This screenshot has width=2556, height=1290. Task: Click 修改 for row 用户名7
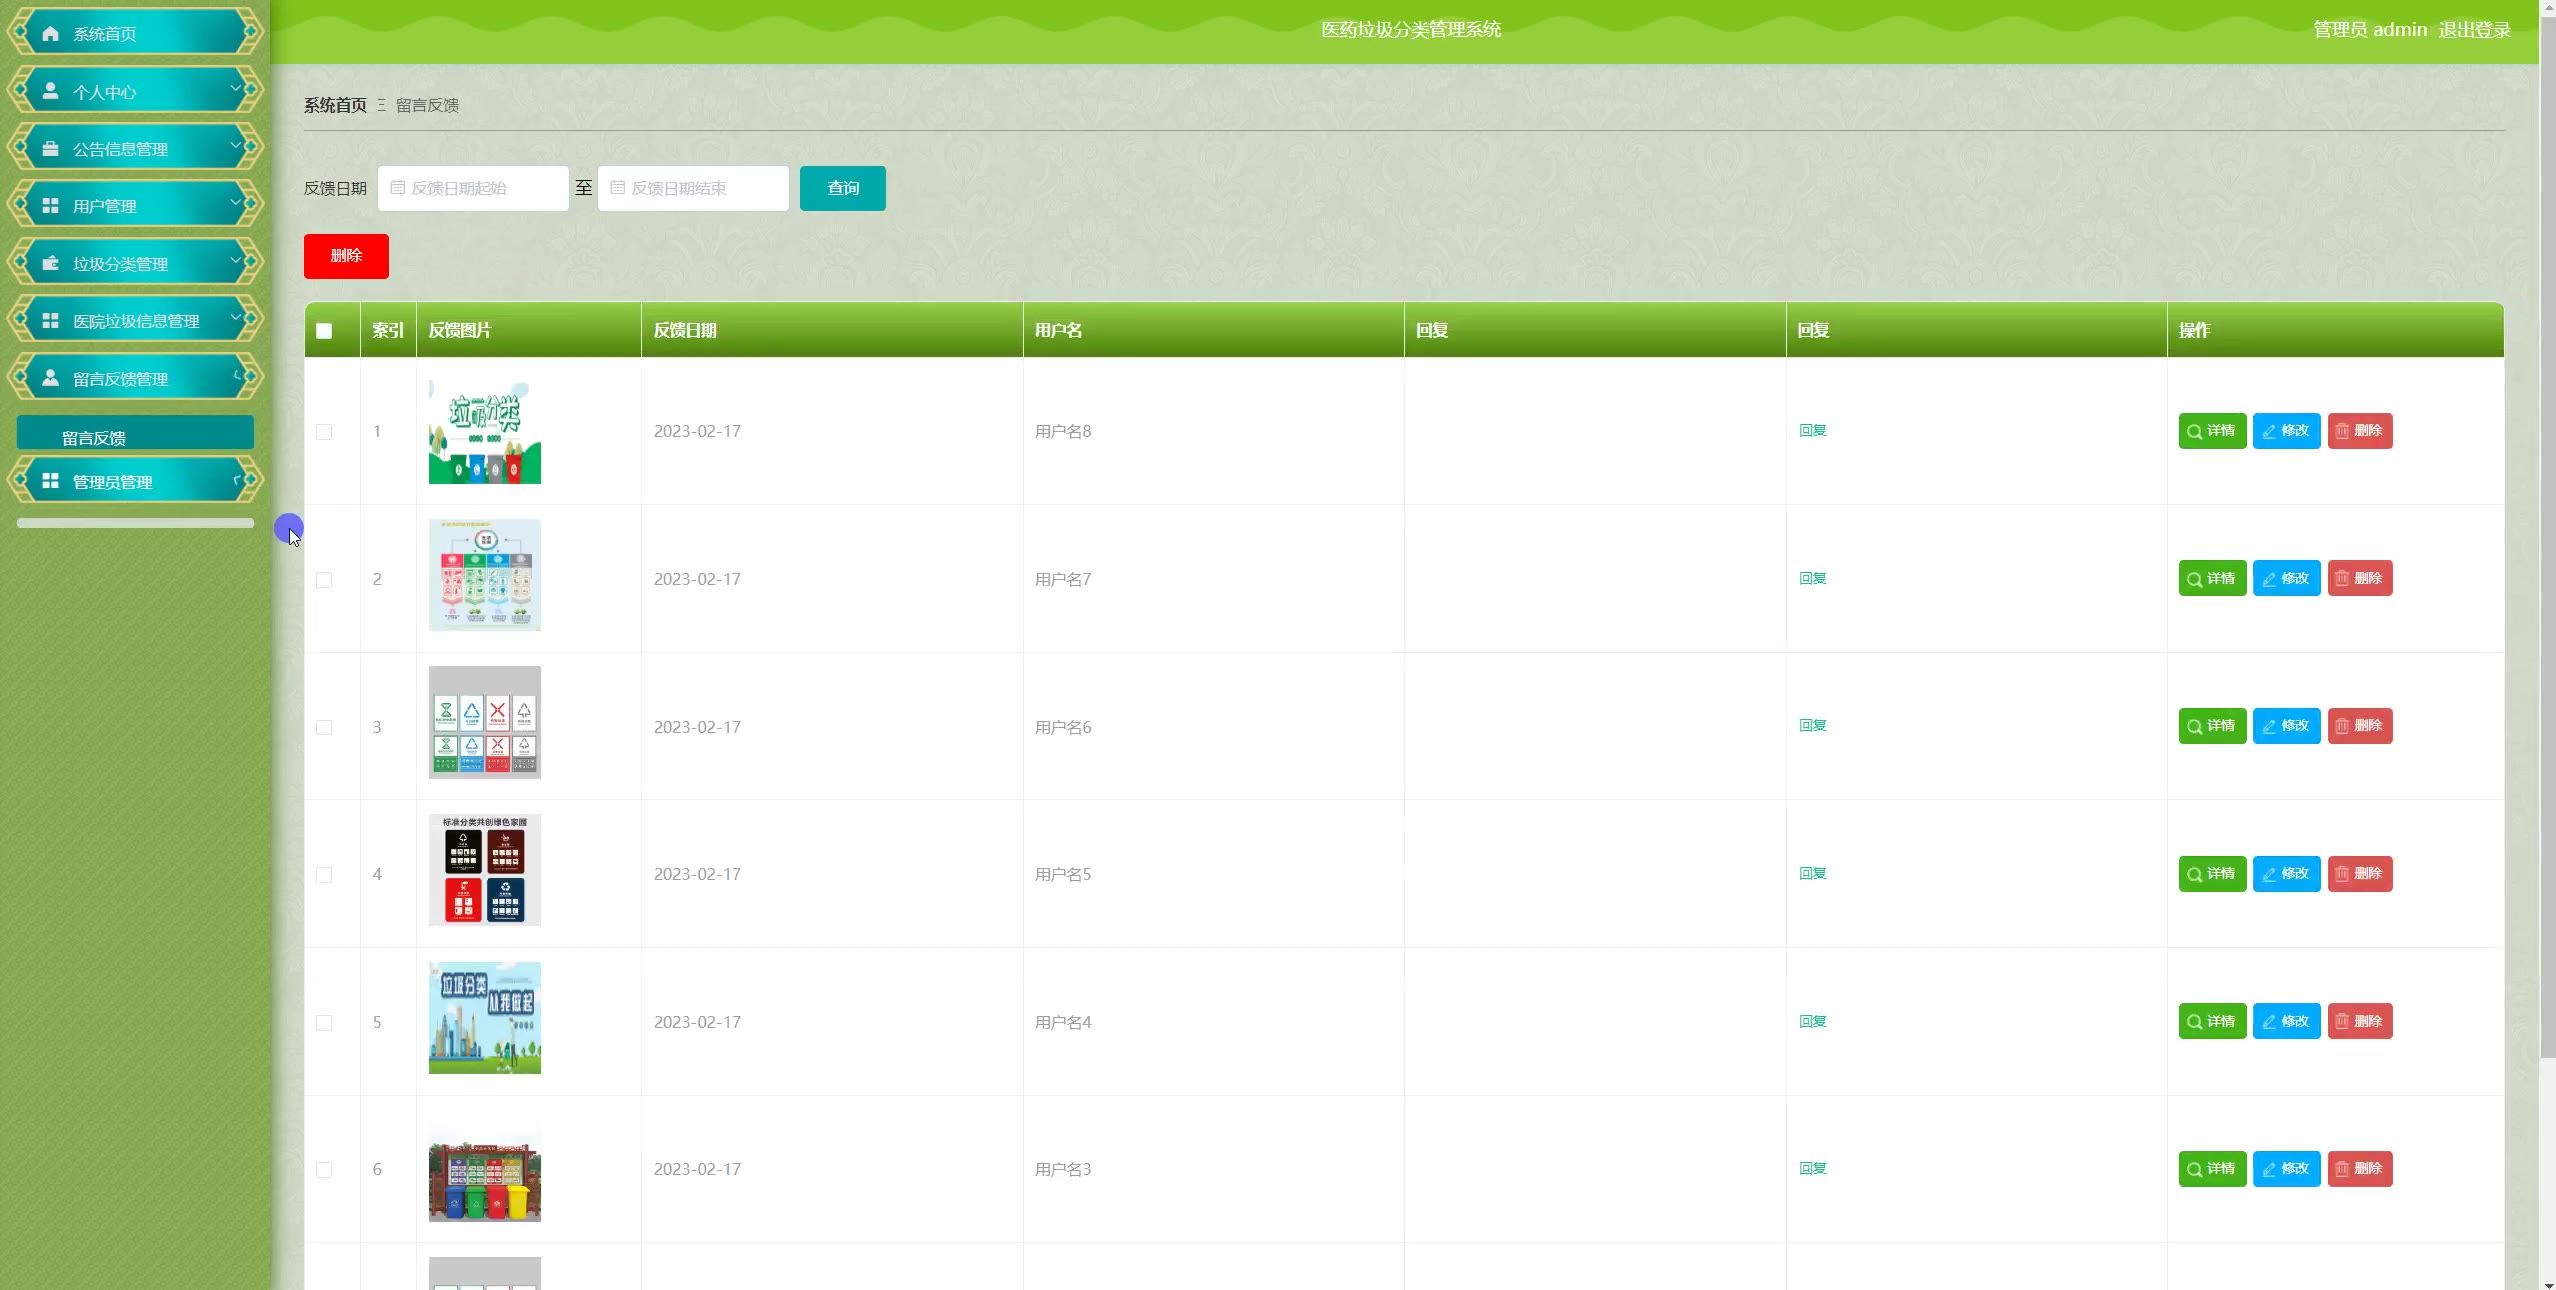click(2286, 578)
